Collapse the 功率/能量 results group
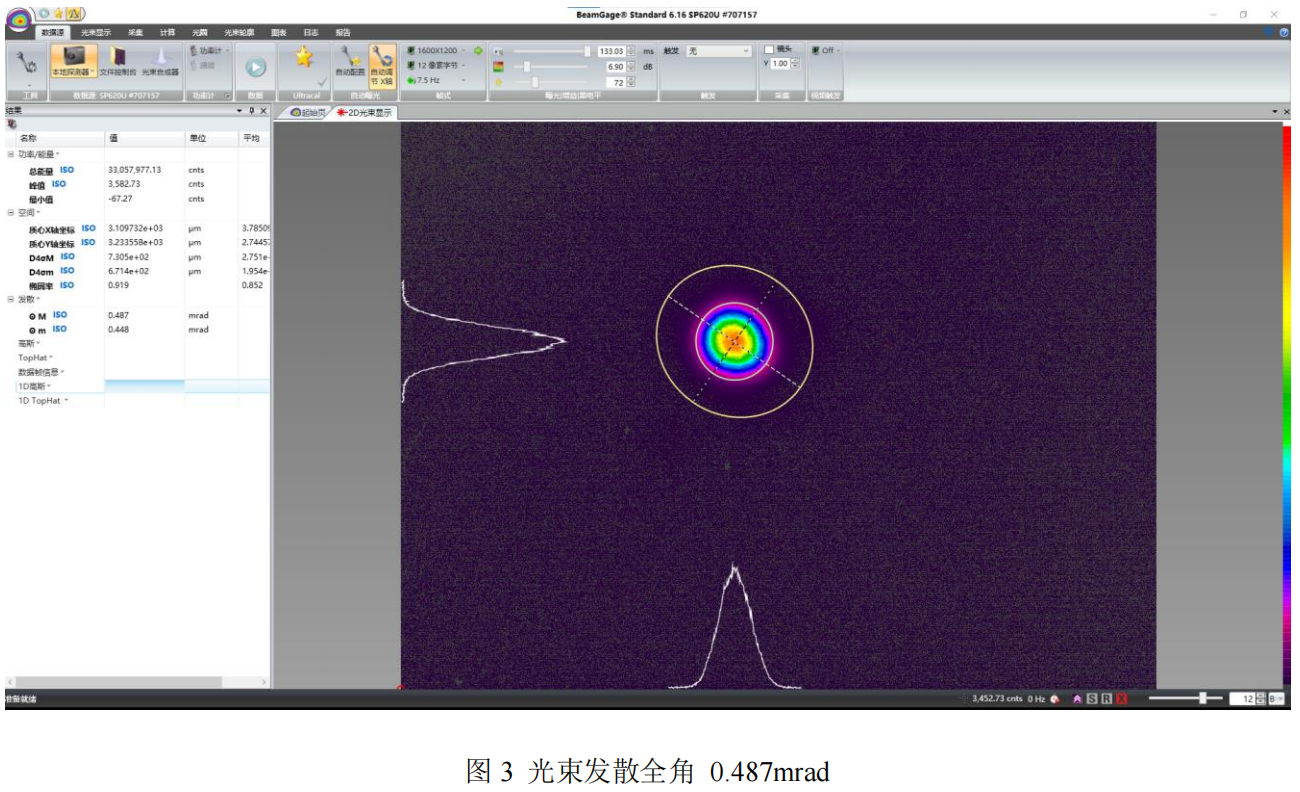 (x=11, y=154)
